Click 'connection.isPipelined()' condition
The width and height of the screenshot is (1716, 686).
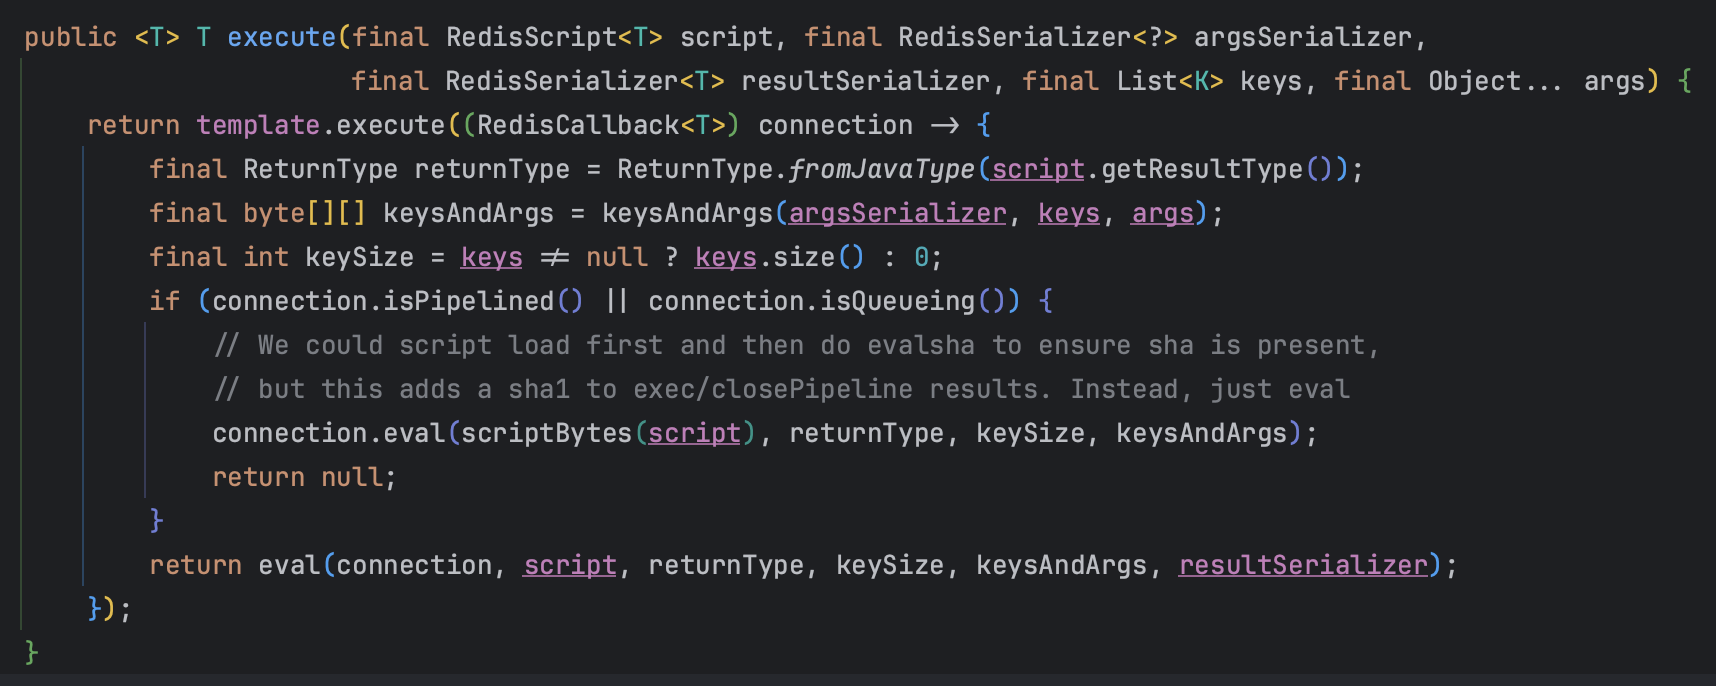(x=397, y=301)
